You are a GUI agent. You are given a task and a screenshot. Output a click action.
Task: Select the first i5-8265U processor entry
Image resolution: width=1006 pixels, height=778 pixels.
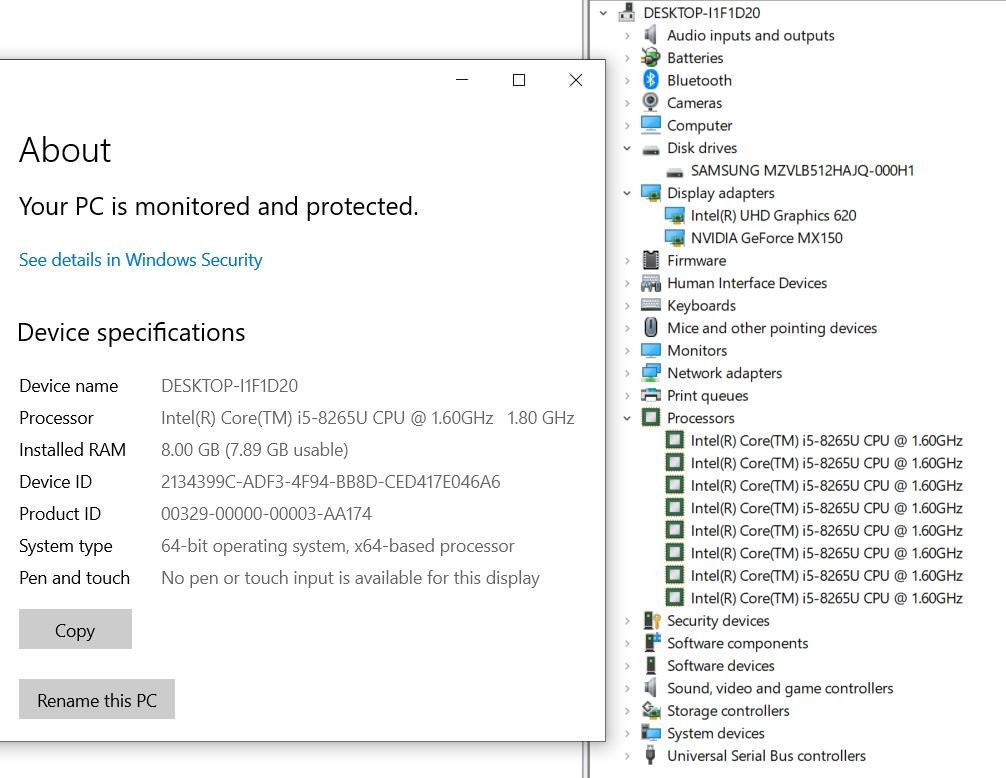point(826,441)
